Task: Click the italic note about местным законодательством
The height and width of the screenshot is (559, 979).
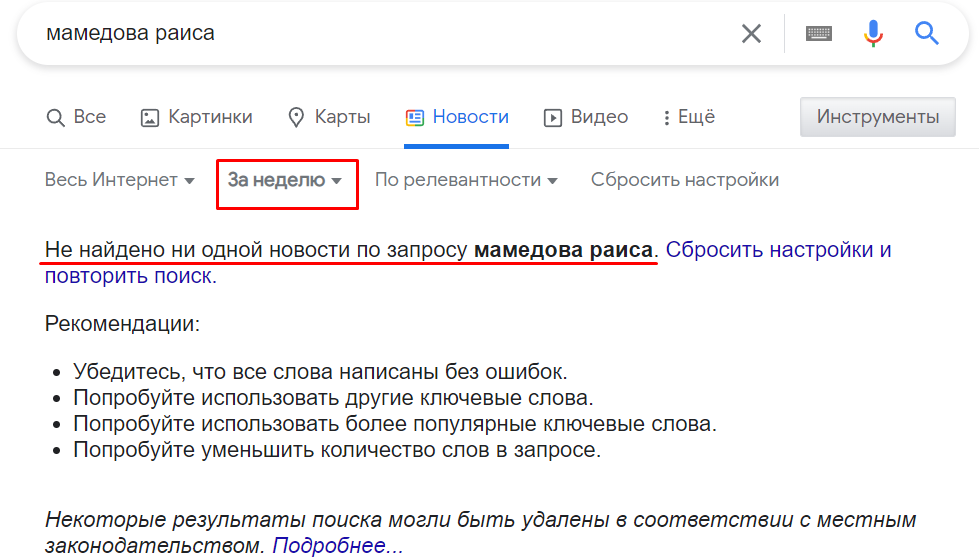Action: click(481, 532)
